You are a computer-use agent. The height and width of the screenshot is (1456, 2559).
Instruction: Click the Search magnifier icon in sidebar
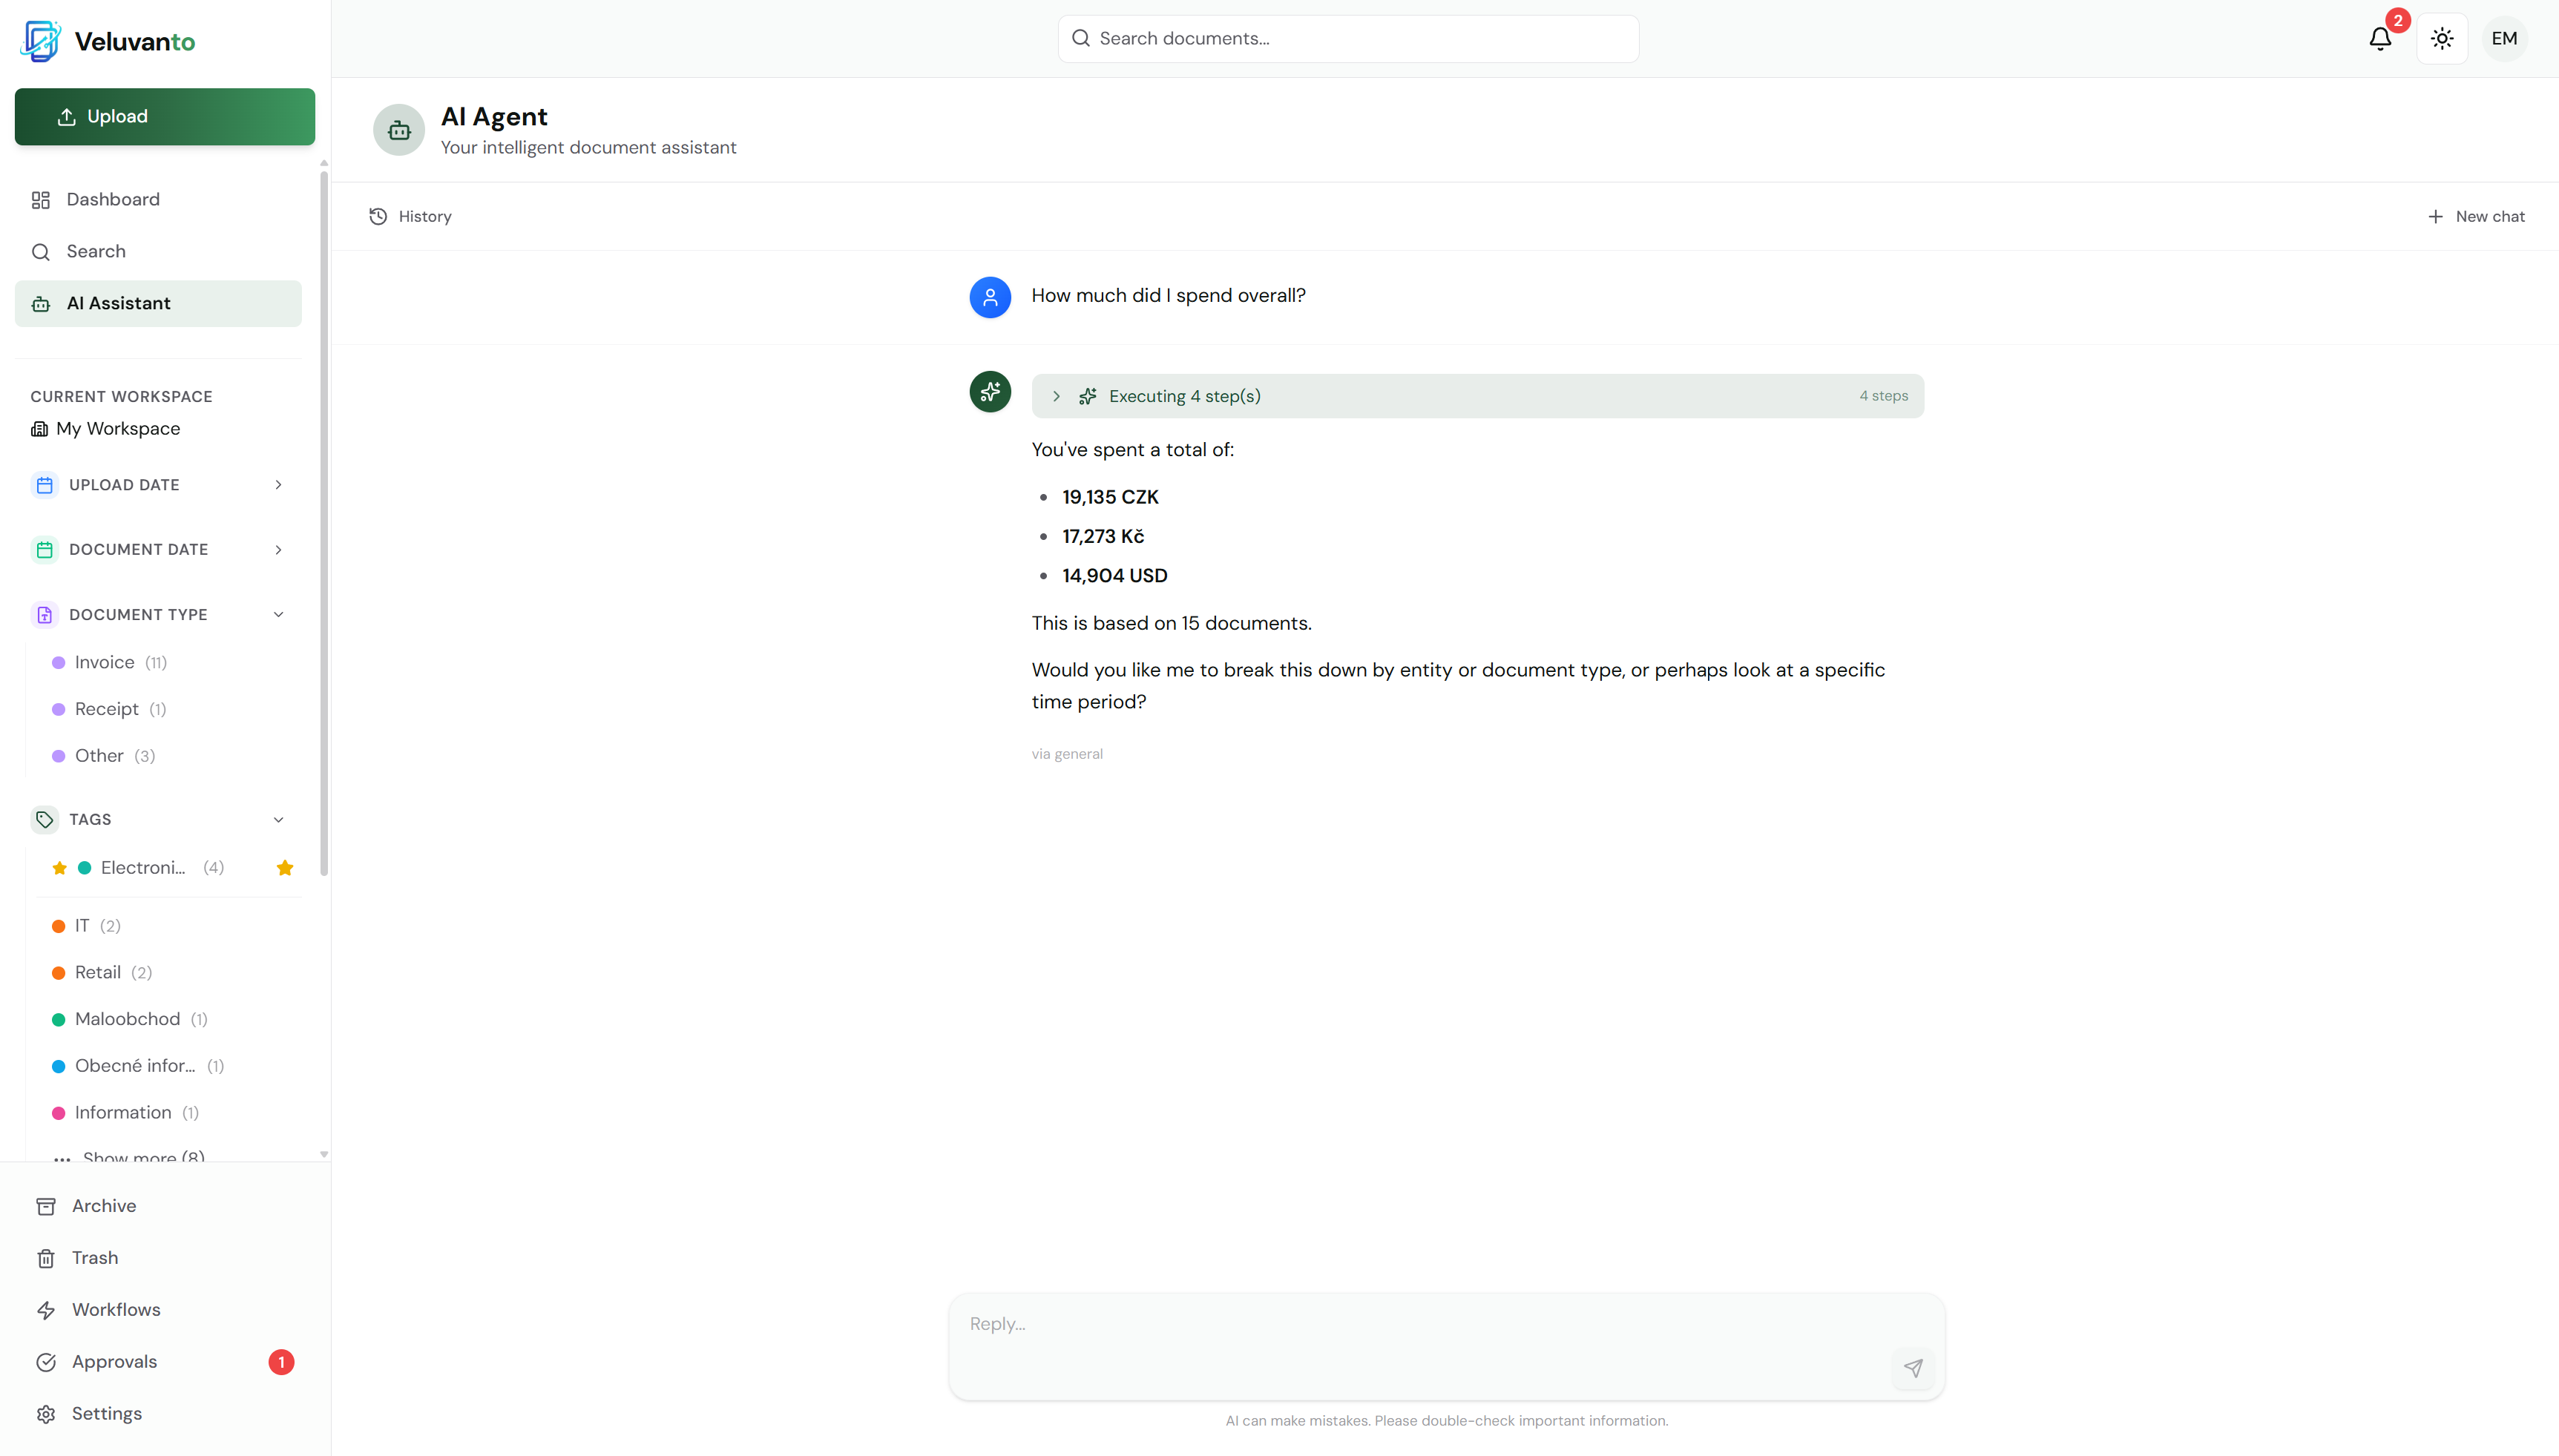pyautogui.click(x=41, y=252)
